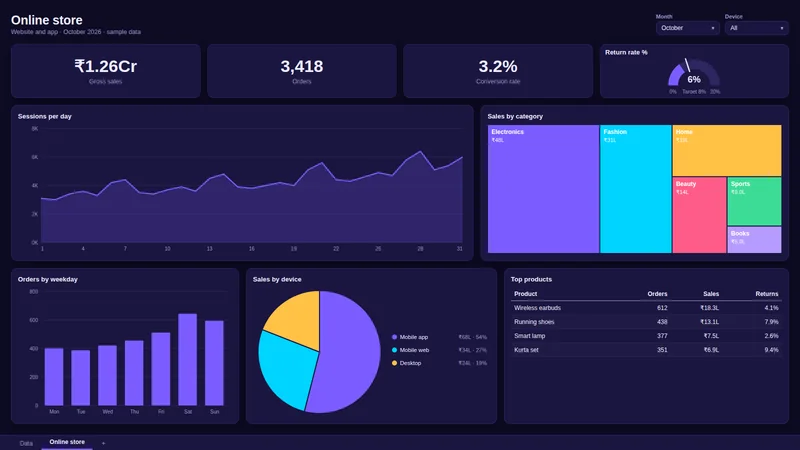Image resolution: width=800 pixels, height=450 pixels.
Task: Select the Wireless earbuds product row
Action: [646, 308]
